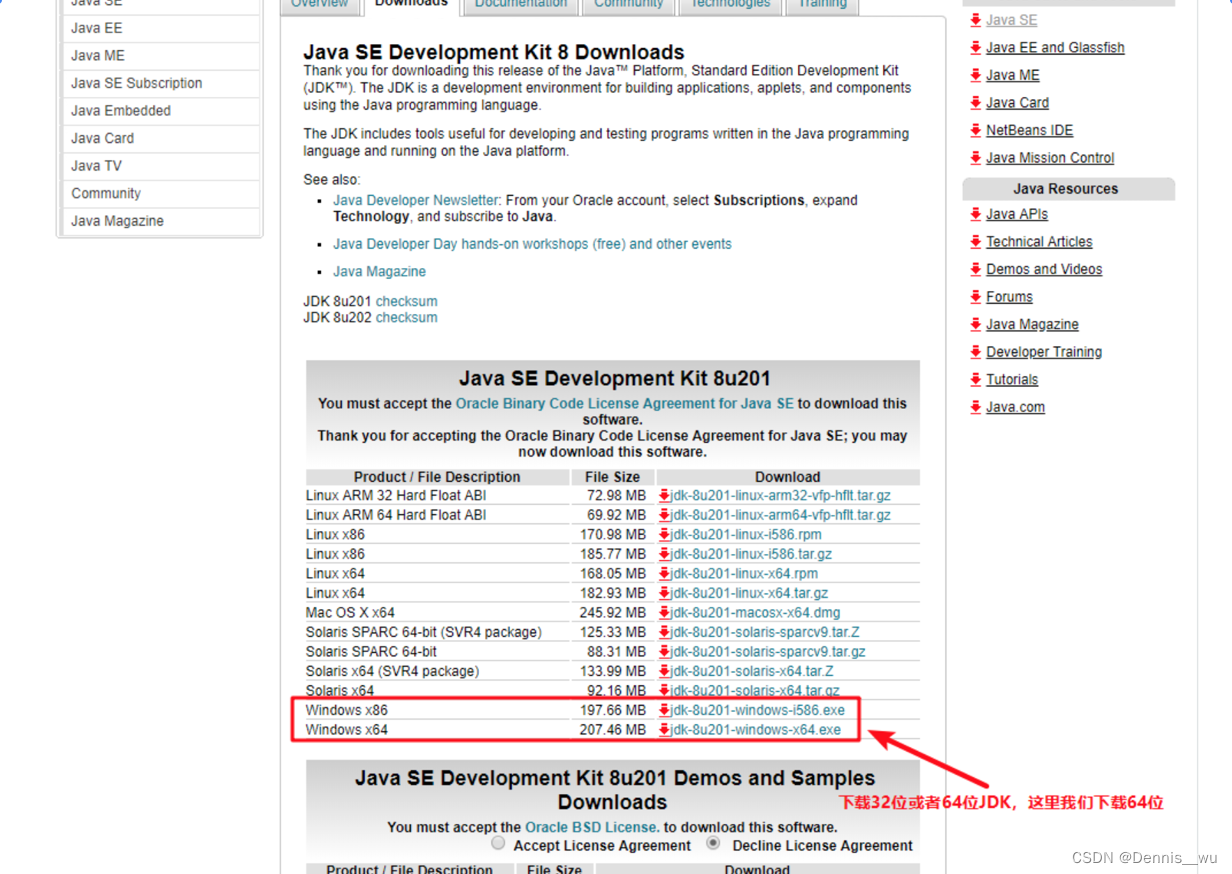
Task: Click Windows x64 product description cell
Action: tap(437, 730)
